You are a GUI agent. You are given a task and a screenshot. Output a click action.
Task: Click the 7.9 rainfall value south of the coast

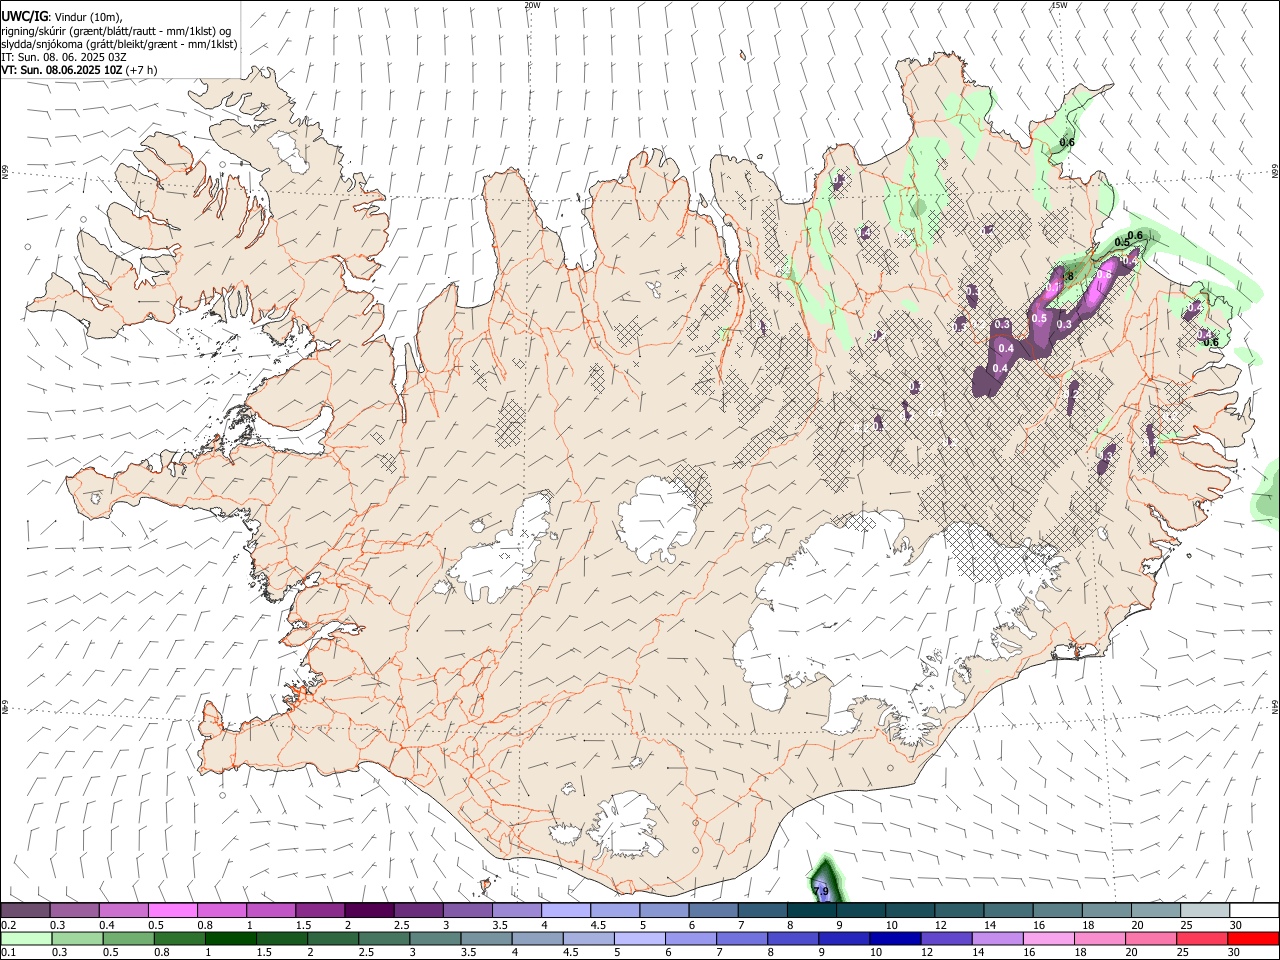(x=821, y=890)
